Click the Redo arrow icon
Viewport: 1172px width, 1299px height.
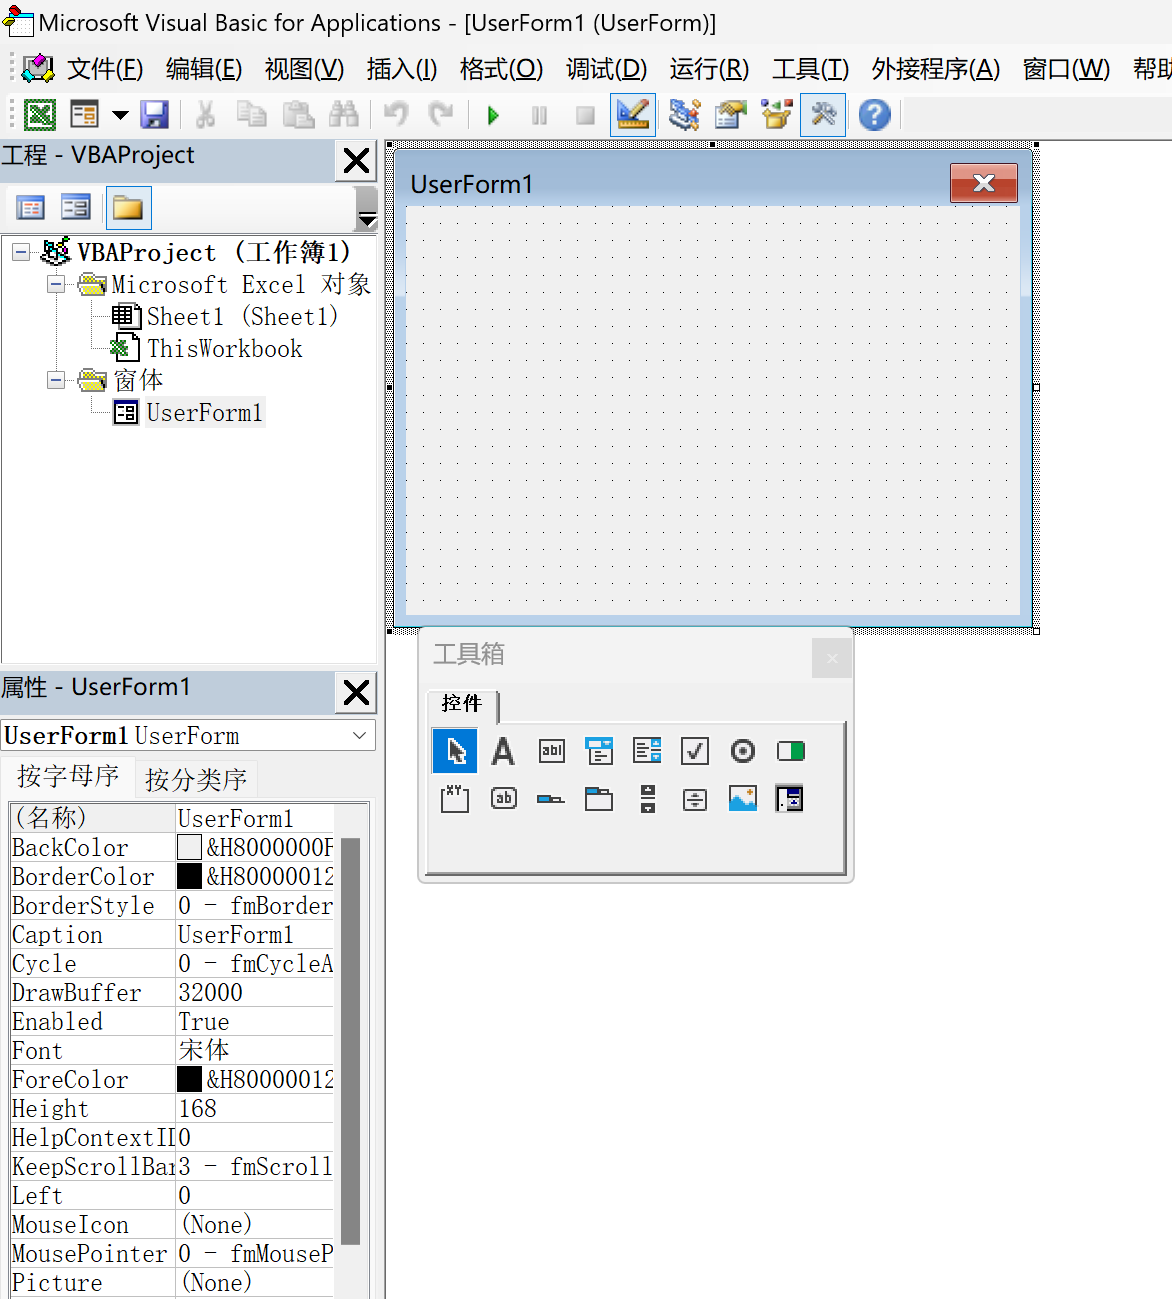point(441,115)
